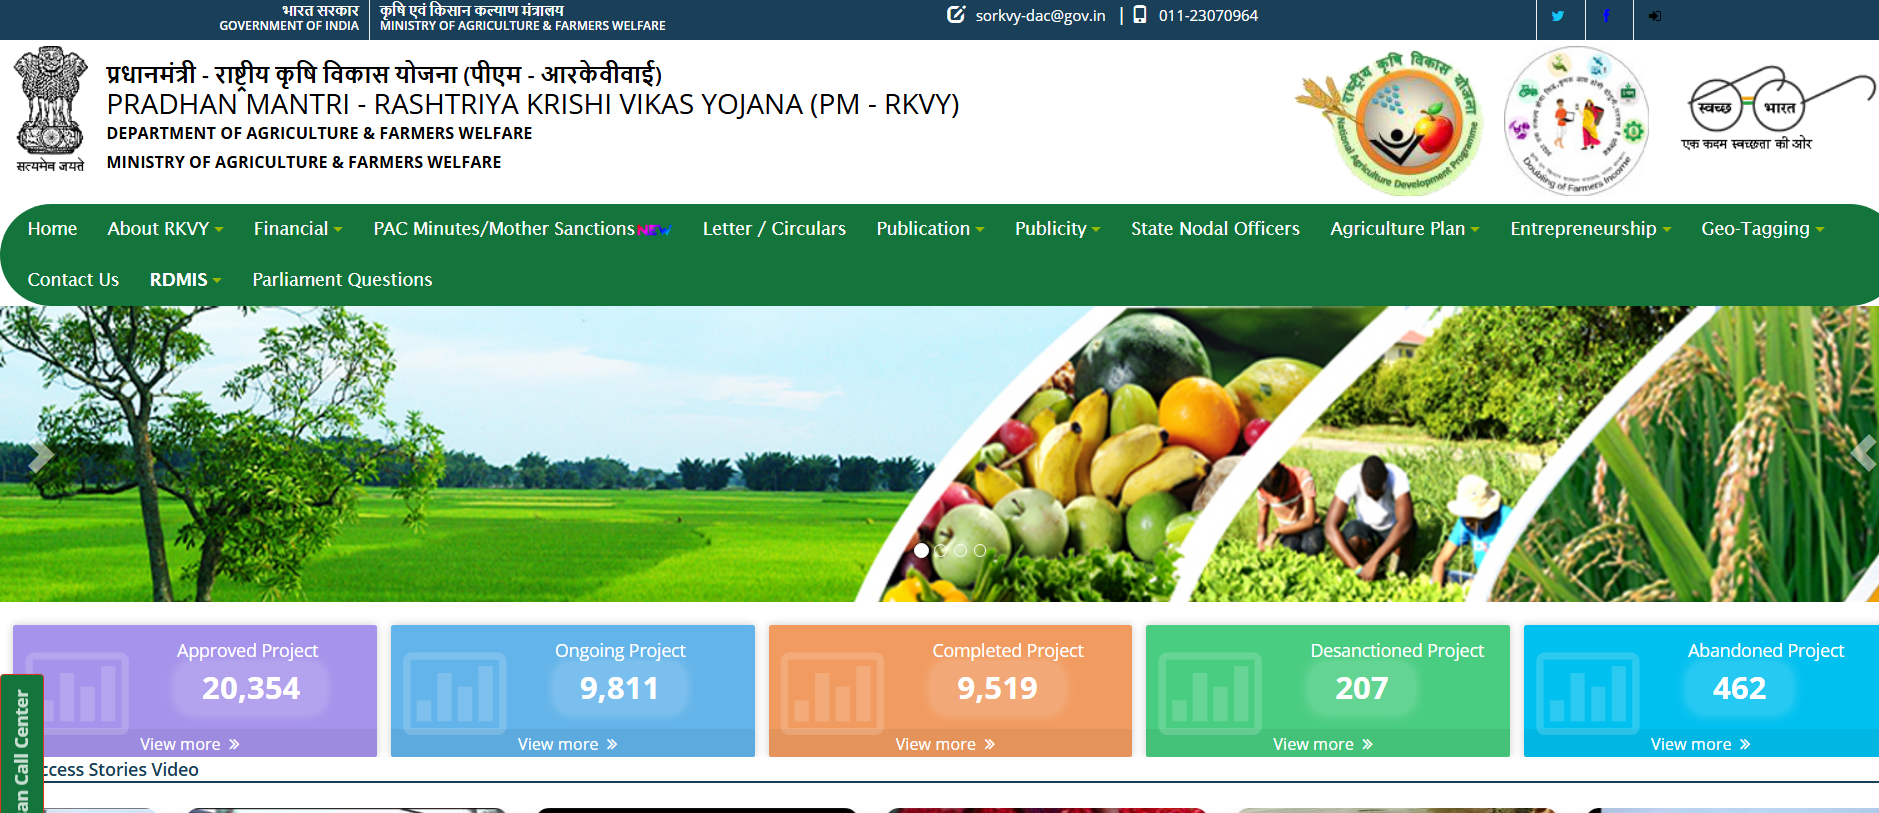1879x813 pixels.
Task: Open Parliament Questions menu item
Action: pos(342,280)
